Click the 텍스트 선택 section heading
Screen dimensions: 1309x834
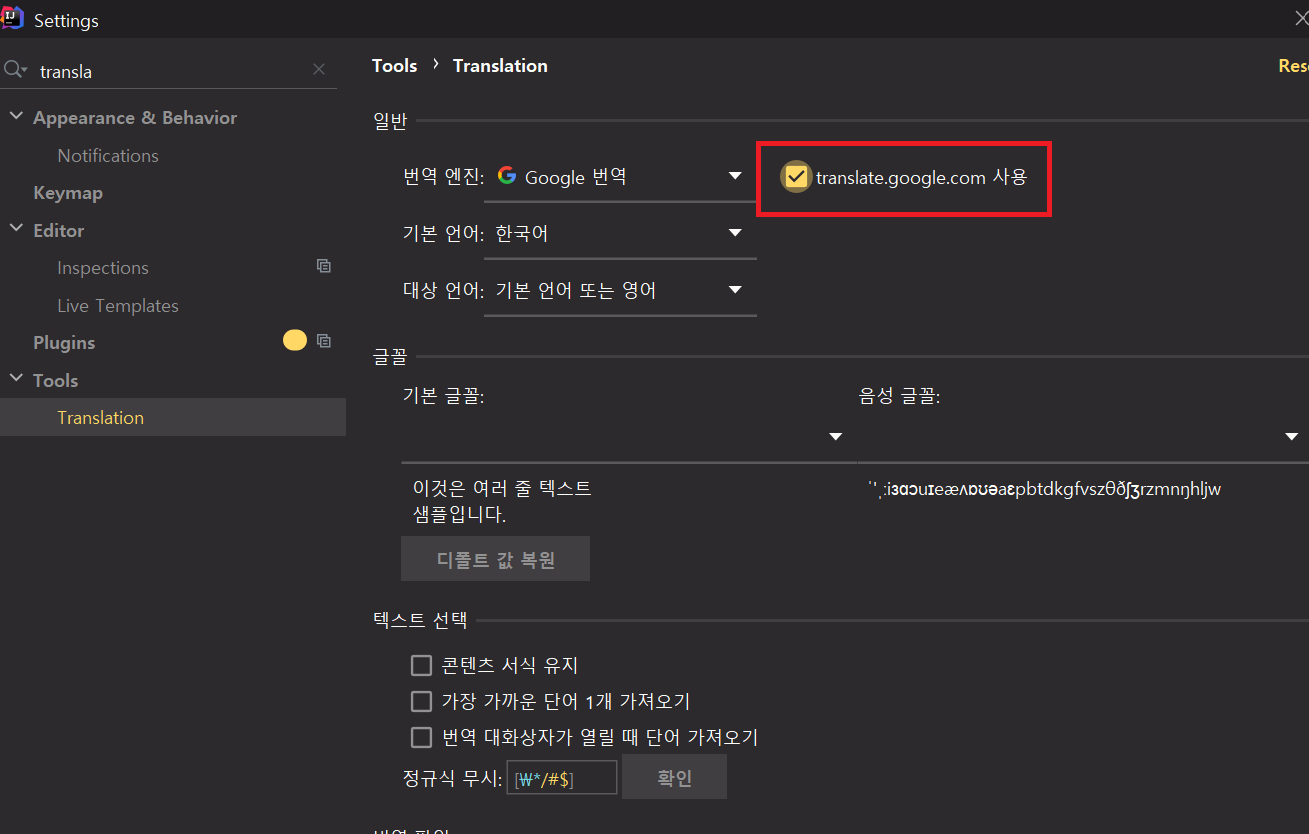pyautogui.click(x=420, y=620)
